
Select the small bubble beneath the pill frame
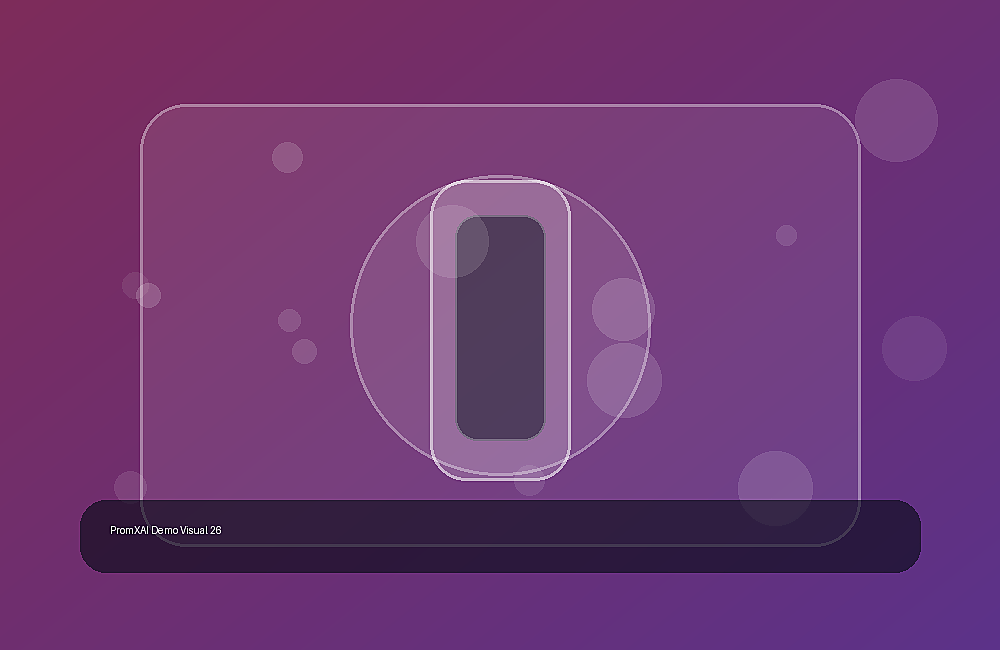pyautogui.click(x=529, y=482)
